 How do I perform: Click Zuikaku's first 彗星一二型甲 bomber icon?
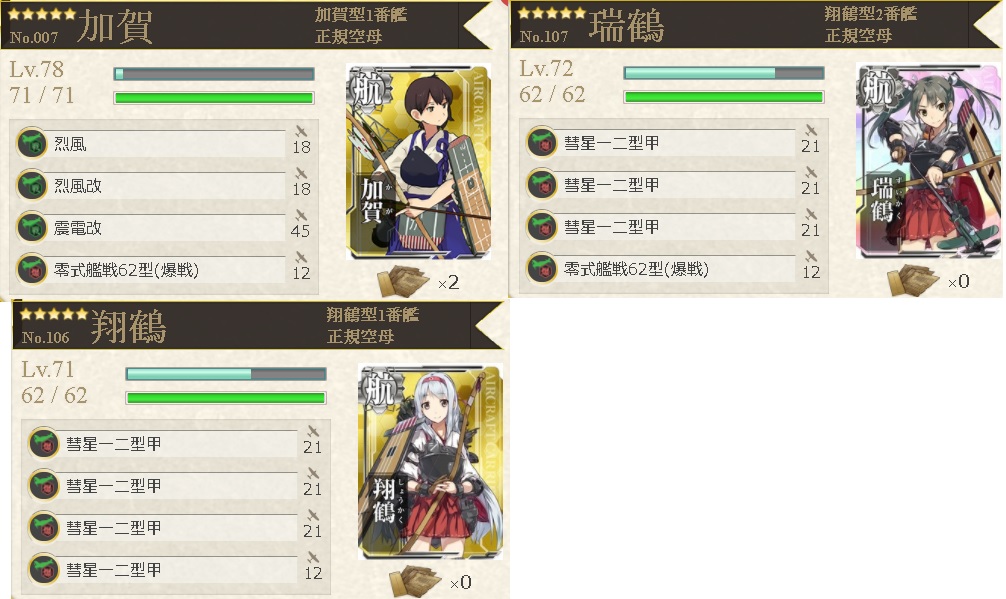541,142
